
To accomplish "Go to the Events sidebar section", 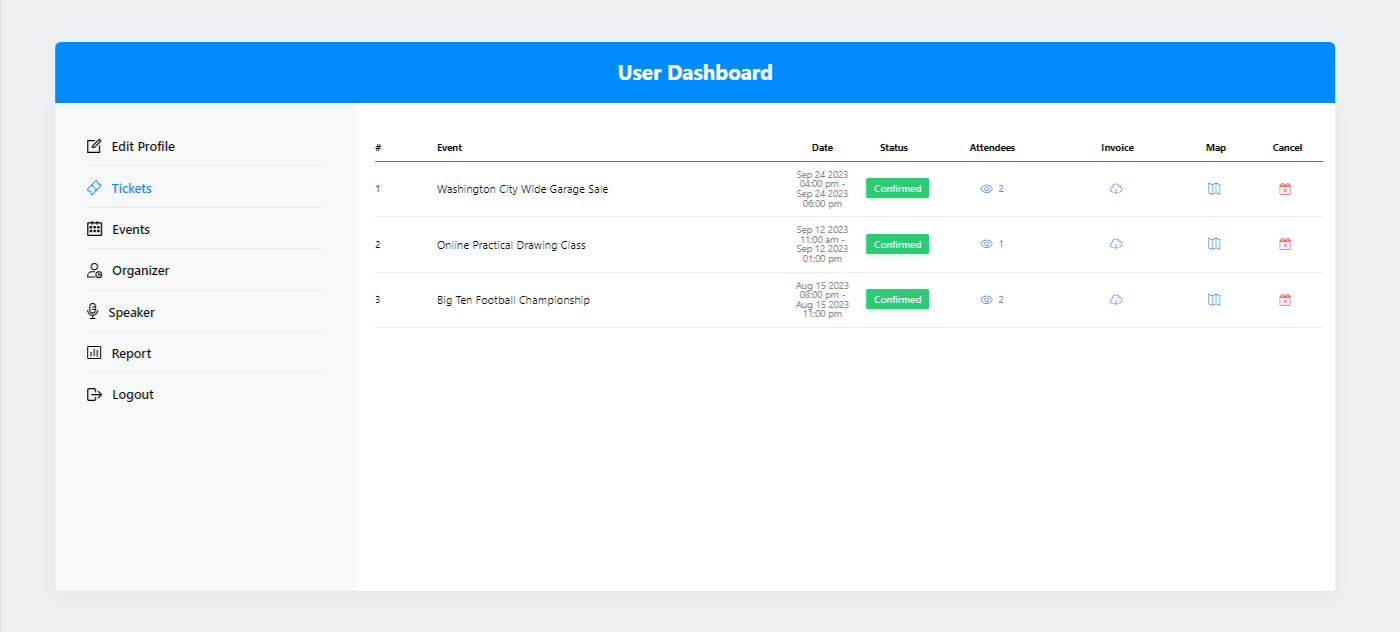I will (130, 230).
